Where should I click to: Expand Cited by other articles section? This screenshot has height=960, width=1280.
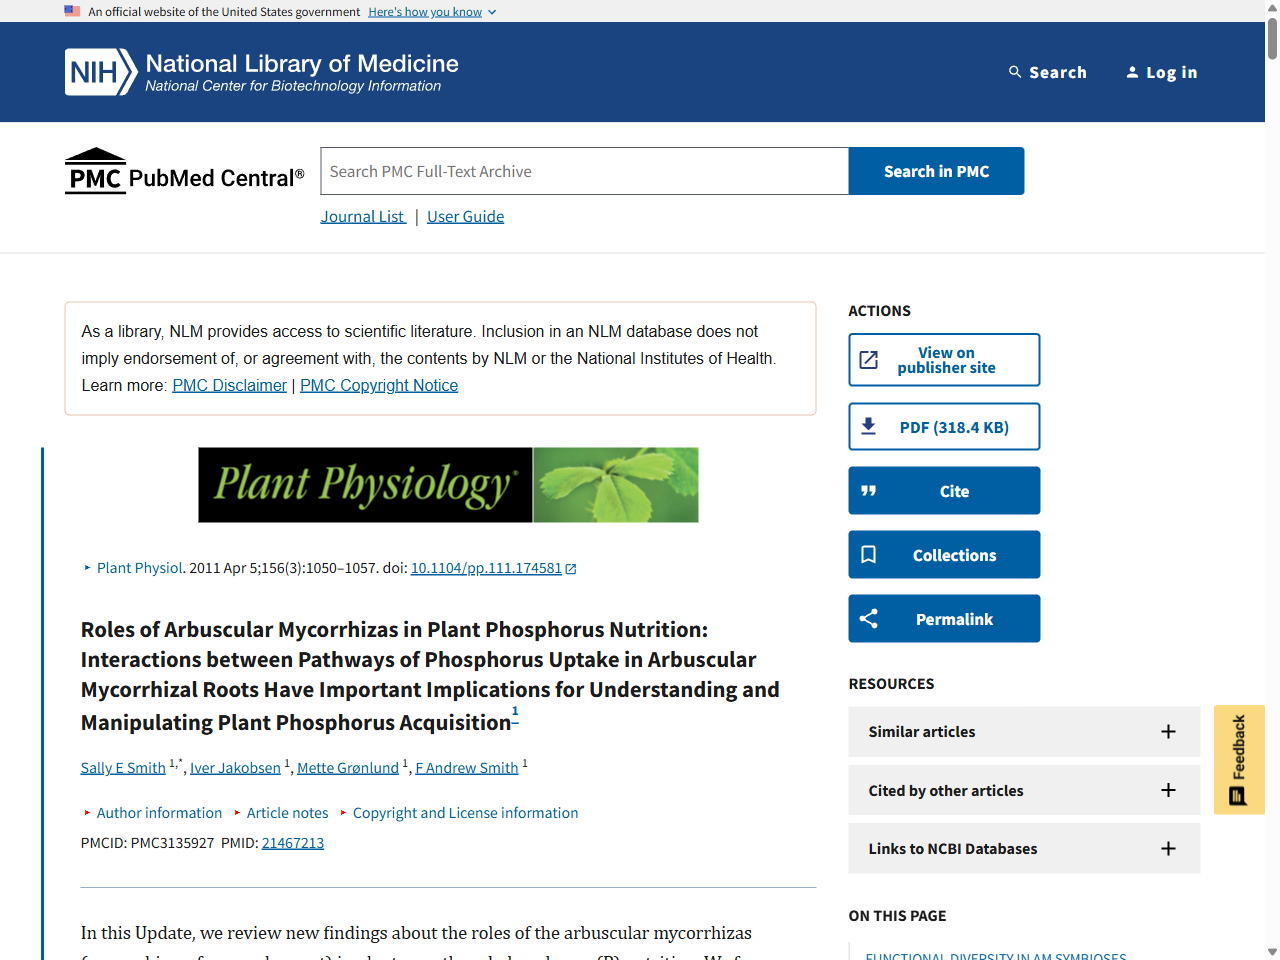(1024, 790)
